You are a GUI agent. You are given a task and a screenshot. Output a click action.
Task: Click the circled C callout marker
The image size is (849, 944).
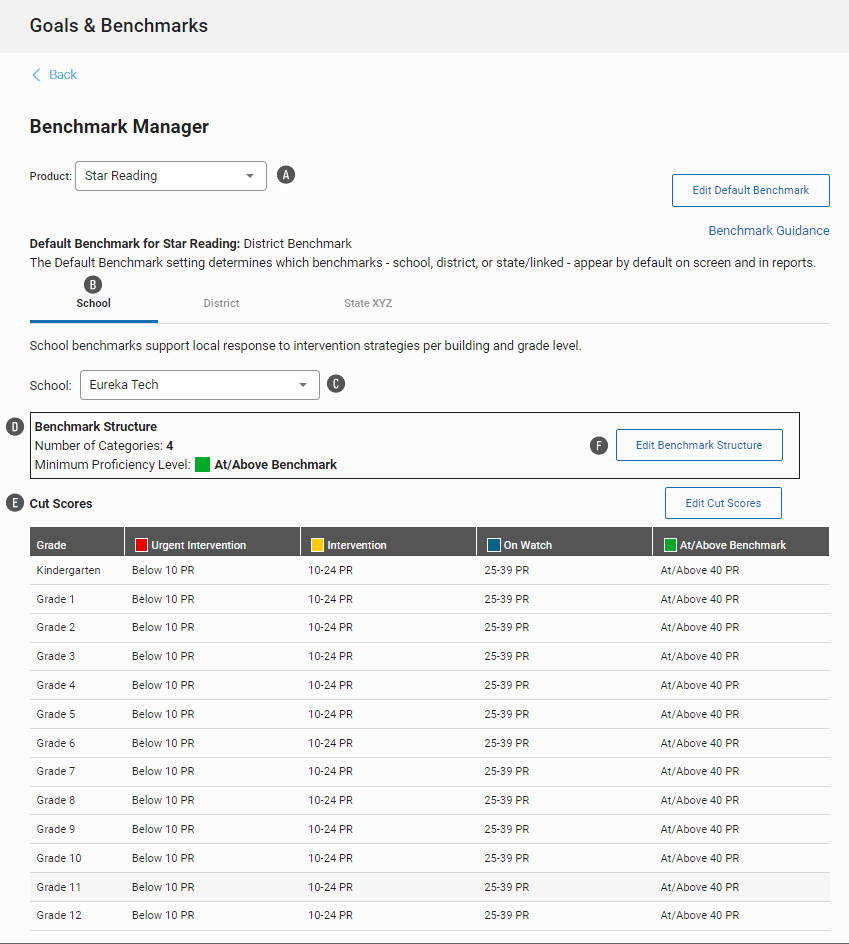336,384
